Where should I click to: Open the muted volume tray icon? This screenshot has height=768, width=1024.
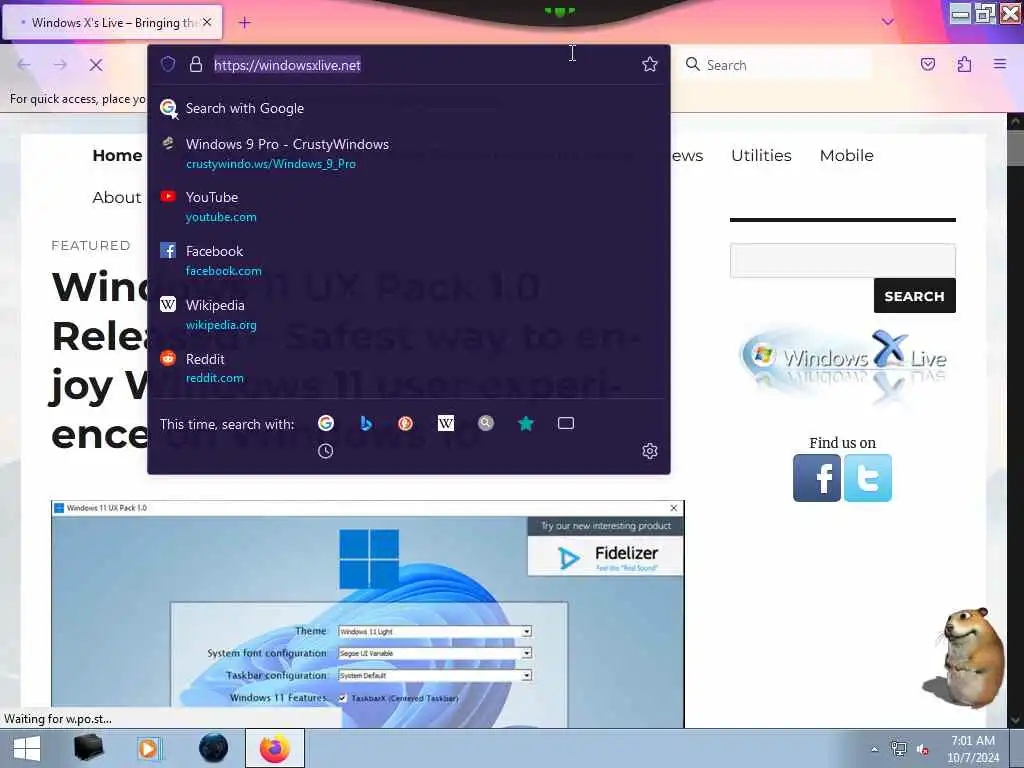coord(922,749)
